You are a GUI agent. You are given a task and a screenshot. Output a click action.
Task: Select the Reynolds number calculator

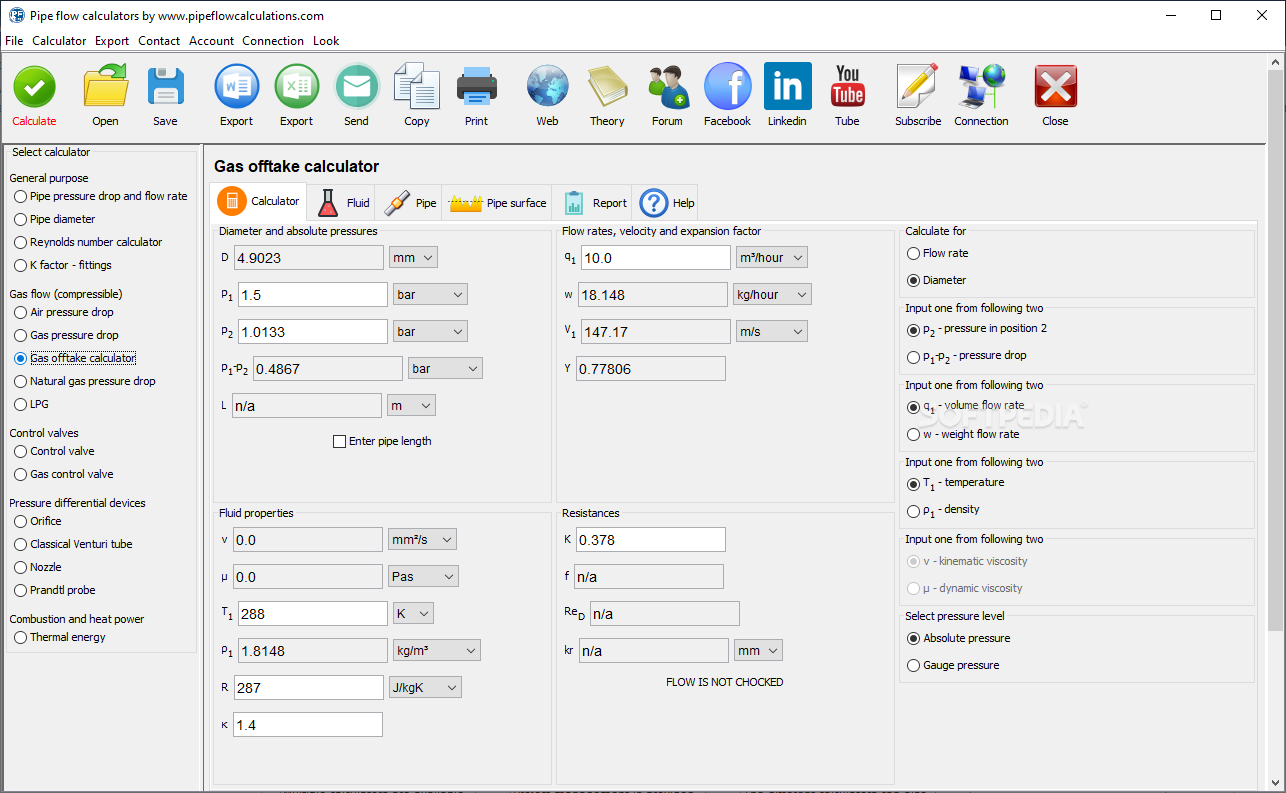click(88, 242)
